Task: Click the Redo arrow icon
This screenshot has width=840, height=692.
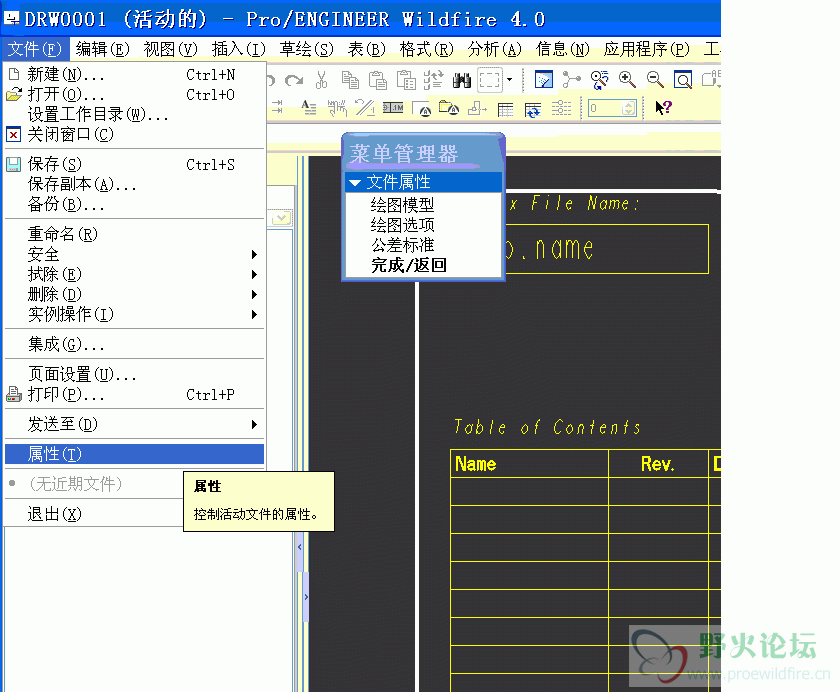Action: tap(294, 80)
